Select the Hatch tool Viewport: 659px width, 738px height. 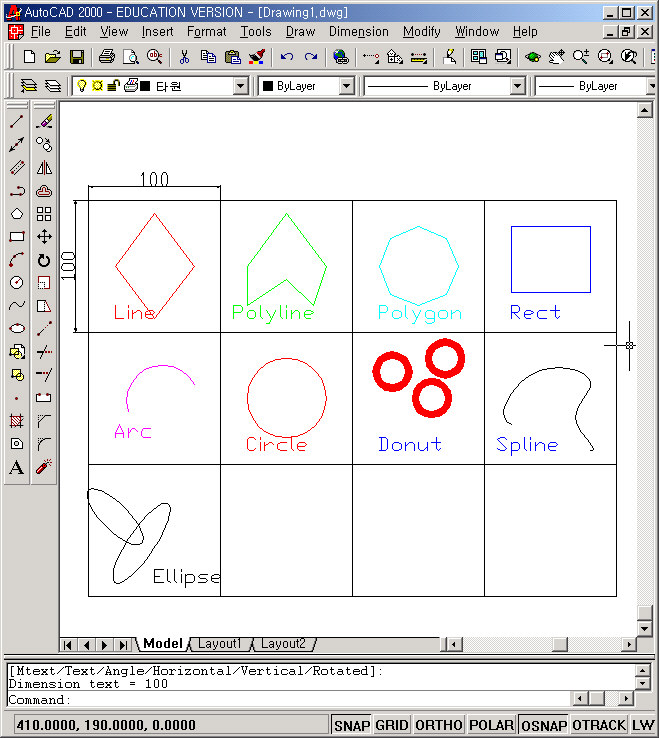[17, 421]
